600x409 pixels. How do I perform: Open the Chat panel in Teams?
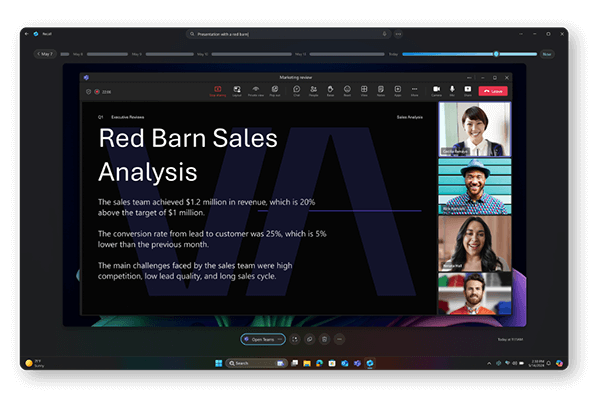click(x=297, y=90)
